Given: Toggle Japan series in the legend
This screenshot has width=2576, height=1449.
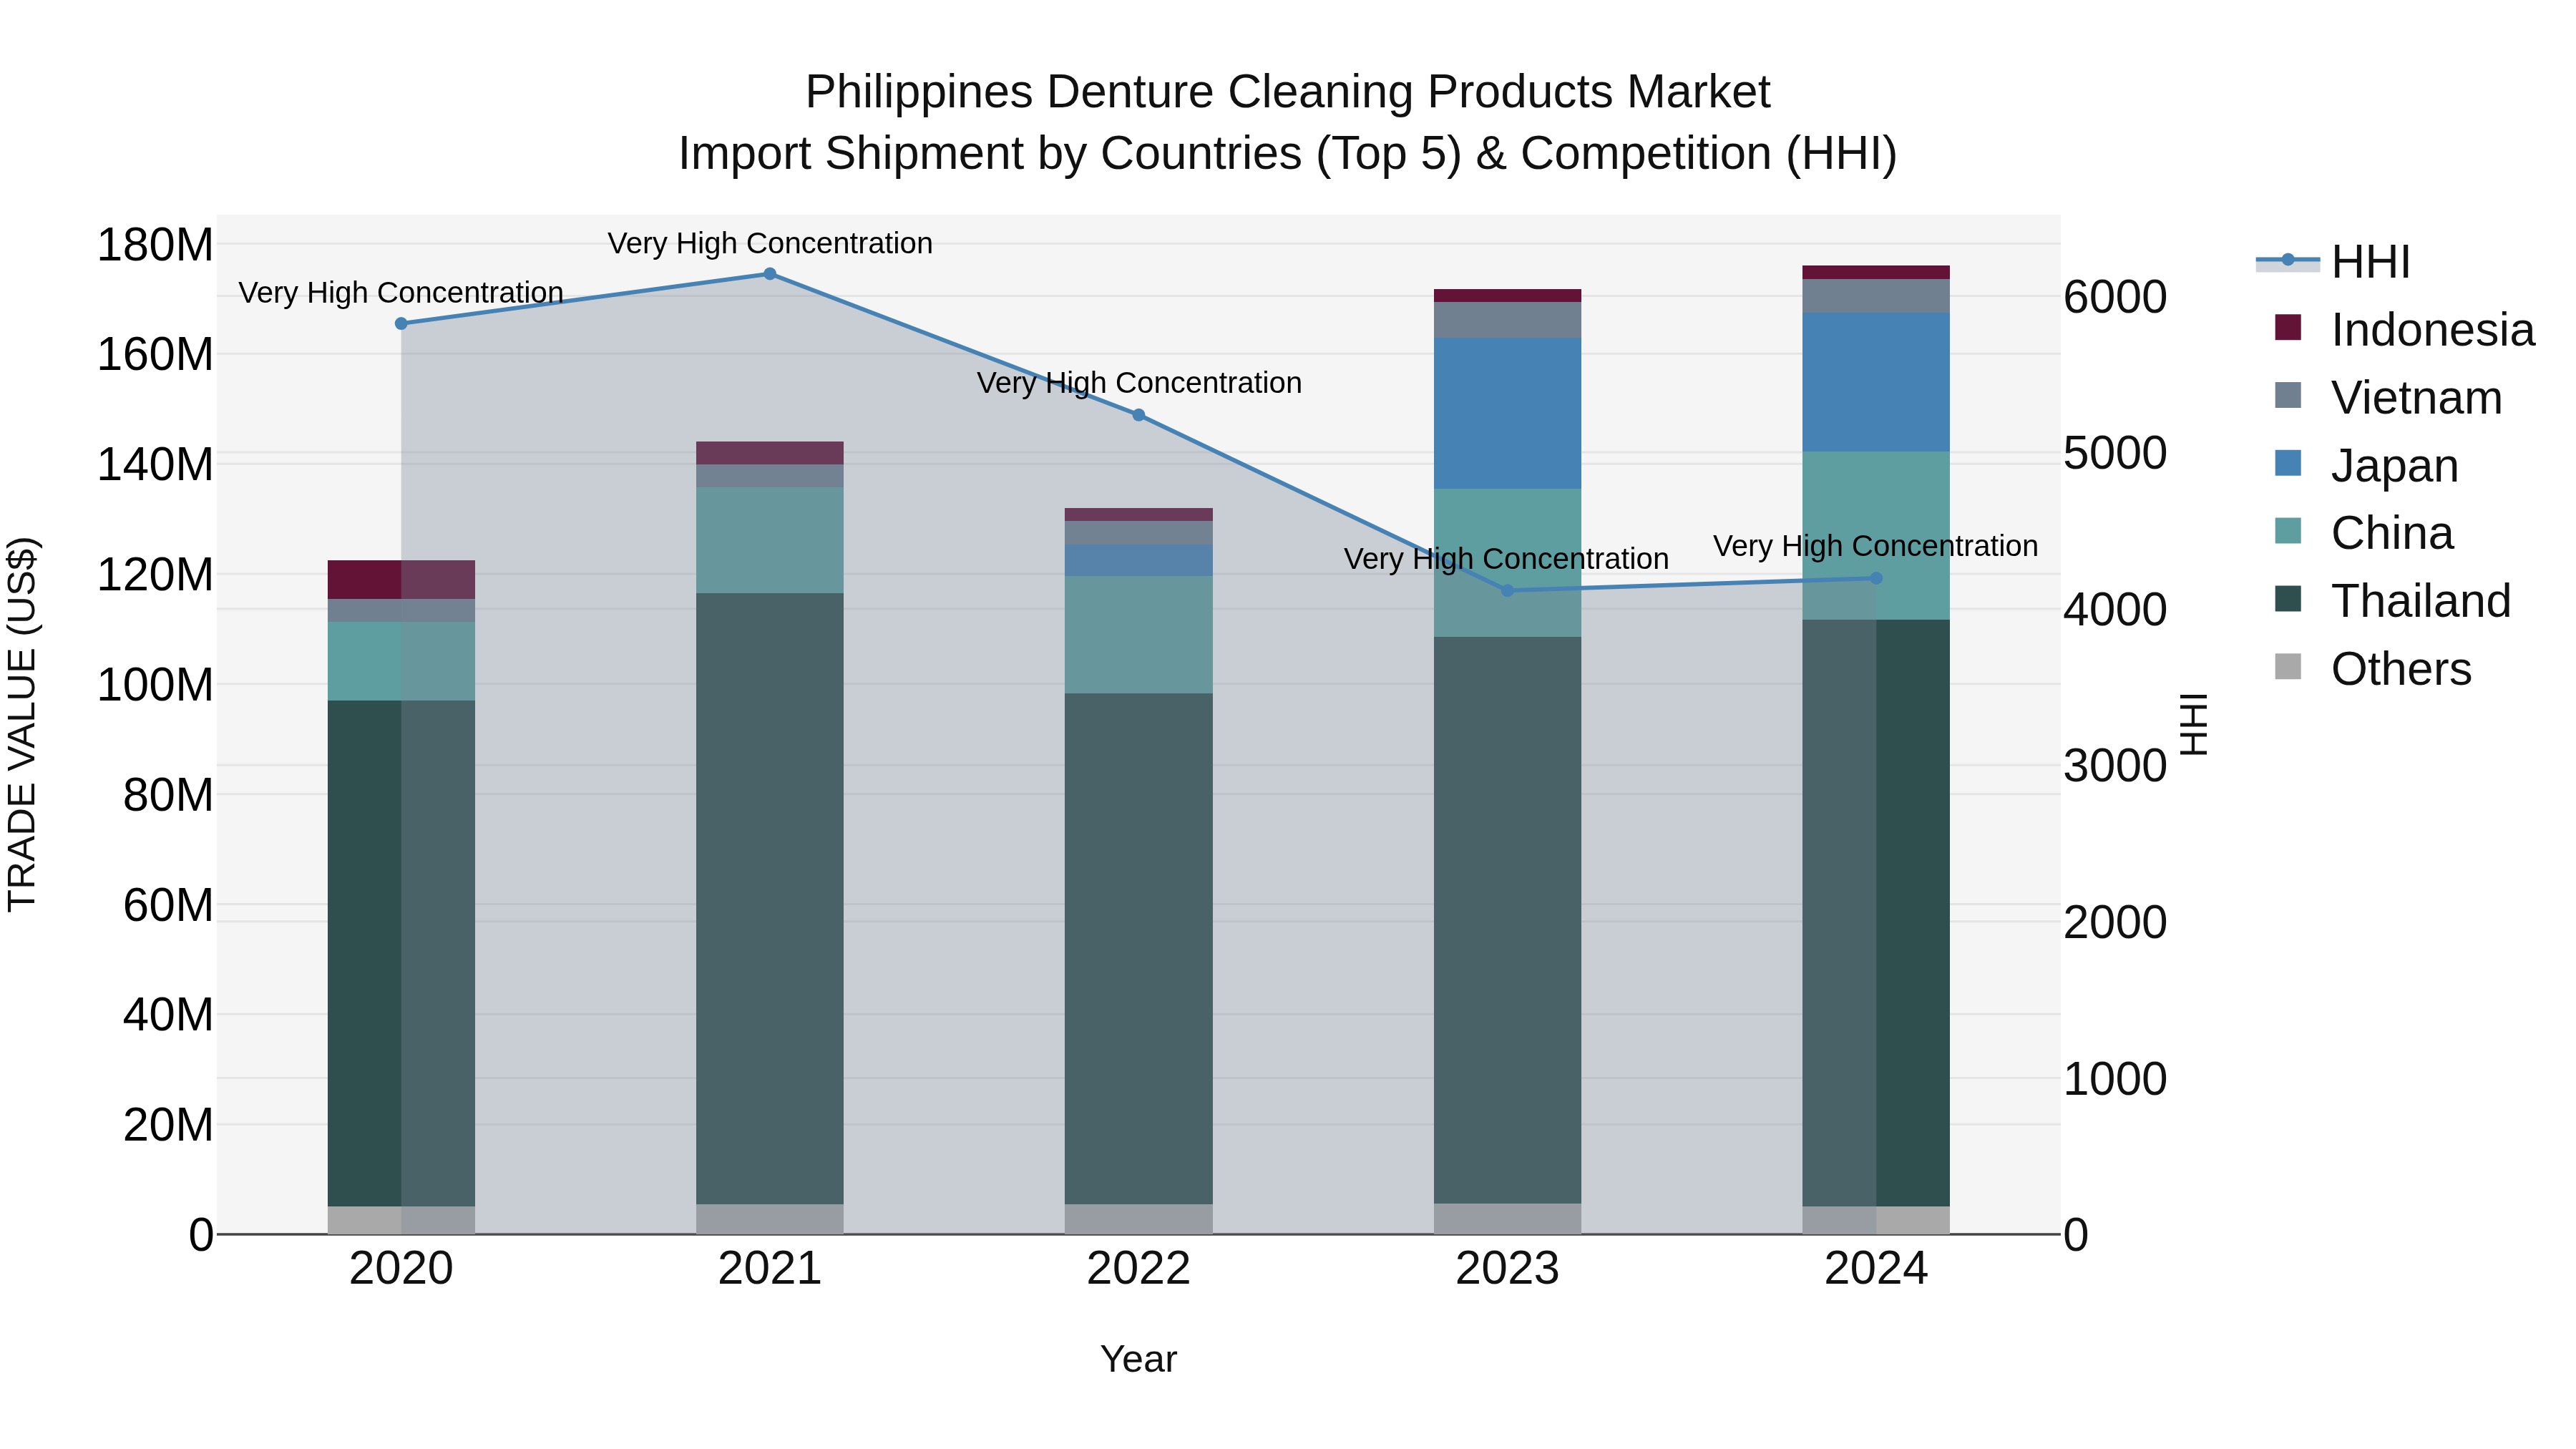Looking at the screenshot, I should (x=2366, y=466).
